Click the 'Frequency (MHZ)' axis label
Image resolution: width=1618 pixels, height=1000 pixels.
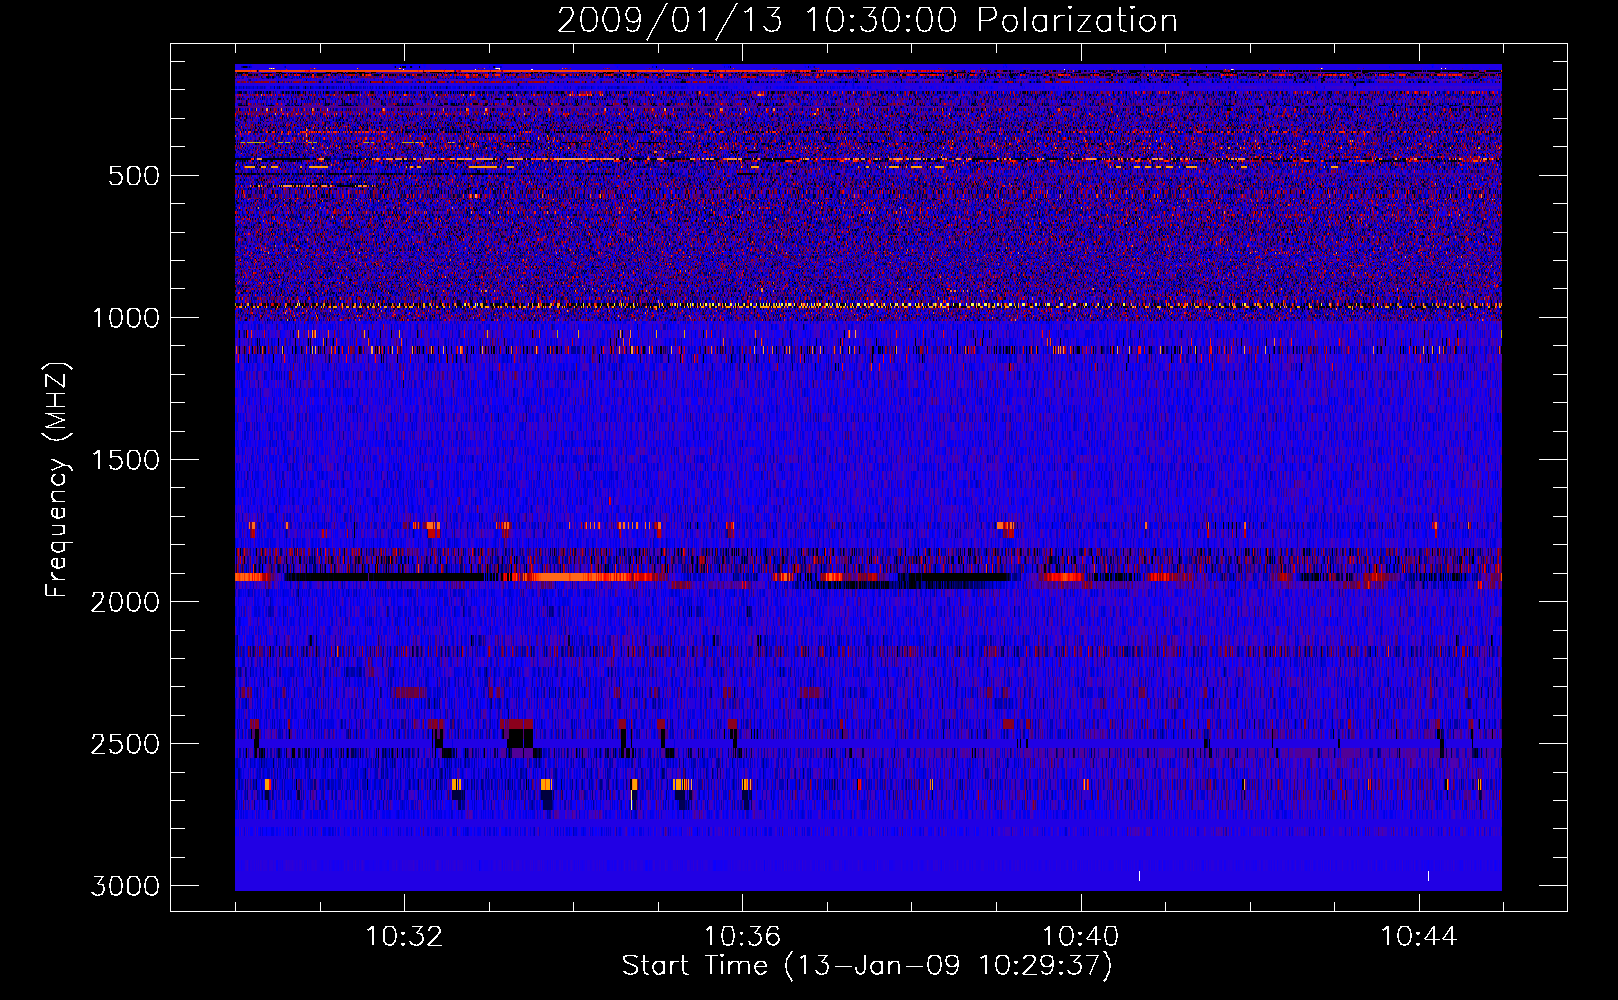pyautogui.click(x=58, y=480)
